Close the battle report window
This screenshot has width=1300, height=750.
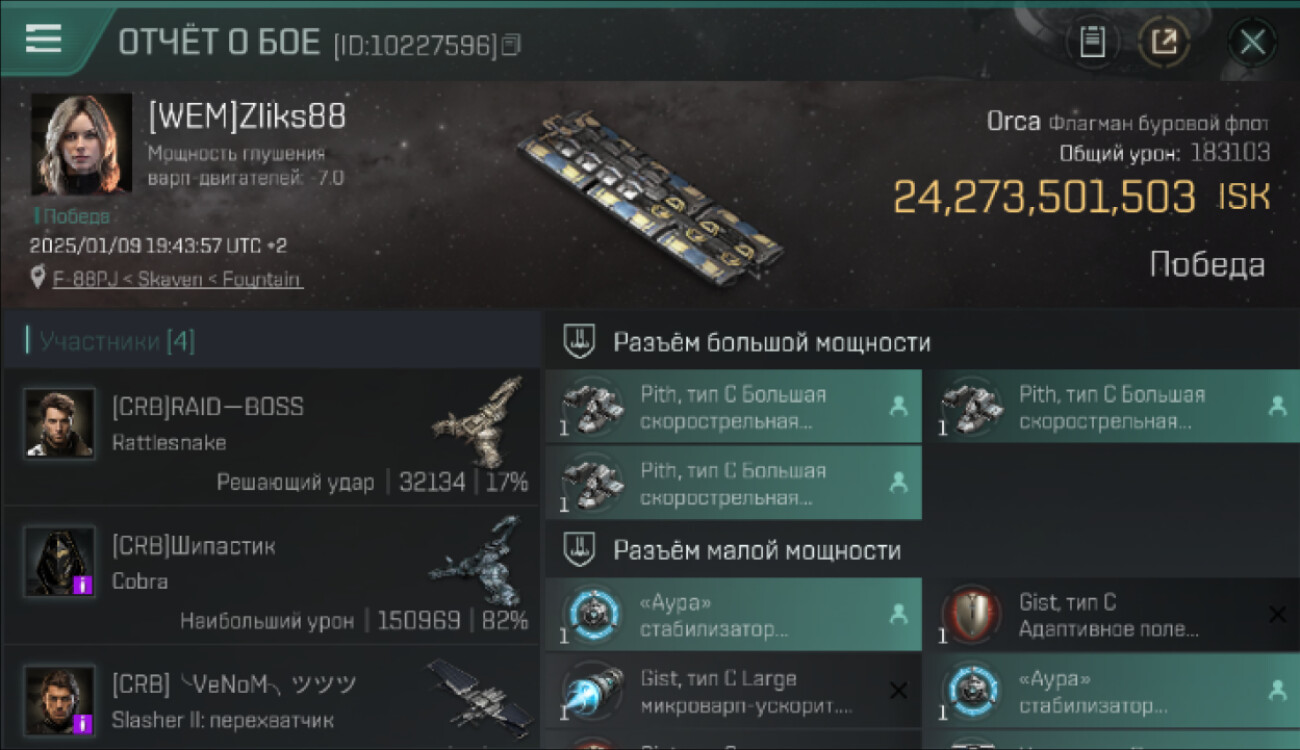(1252, 42)
